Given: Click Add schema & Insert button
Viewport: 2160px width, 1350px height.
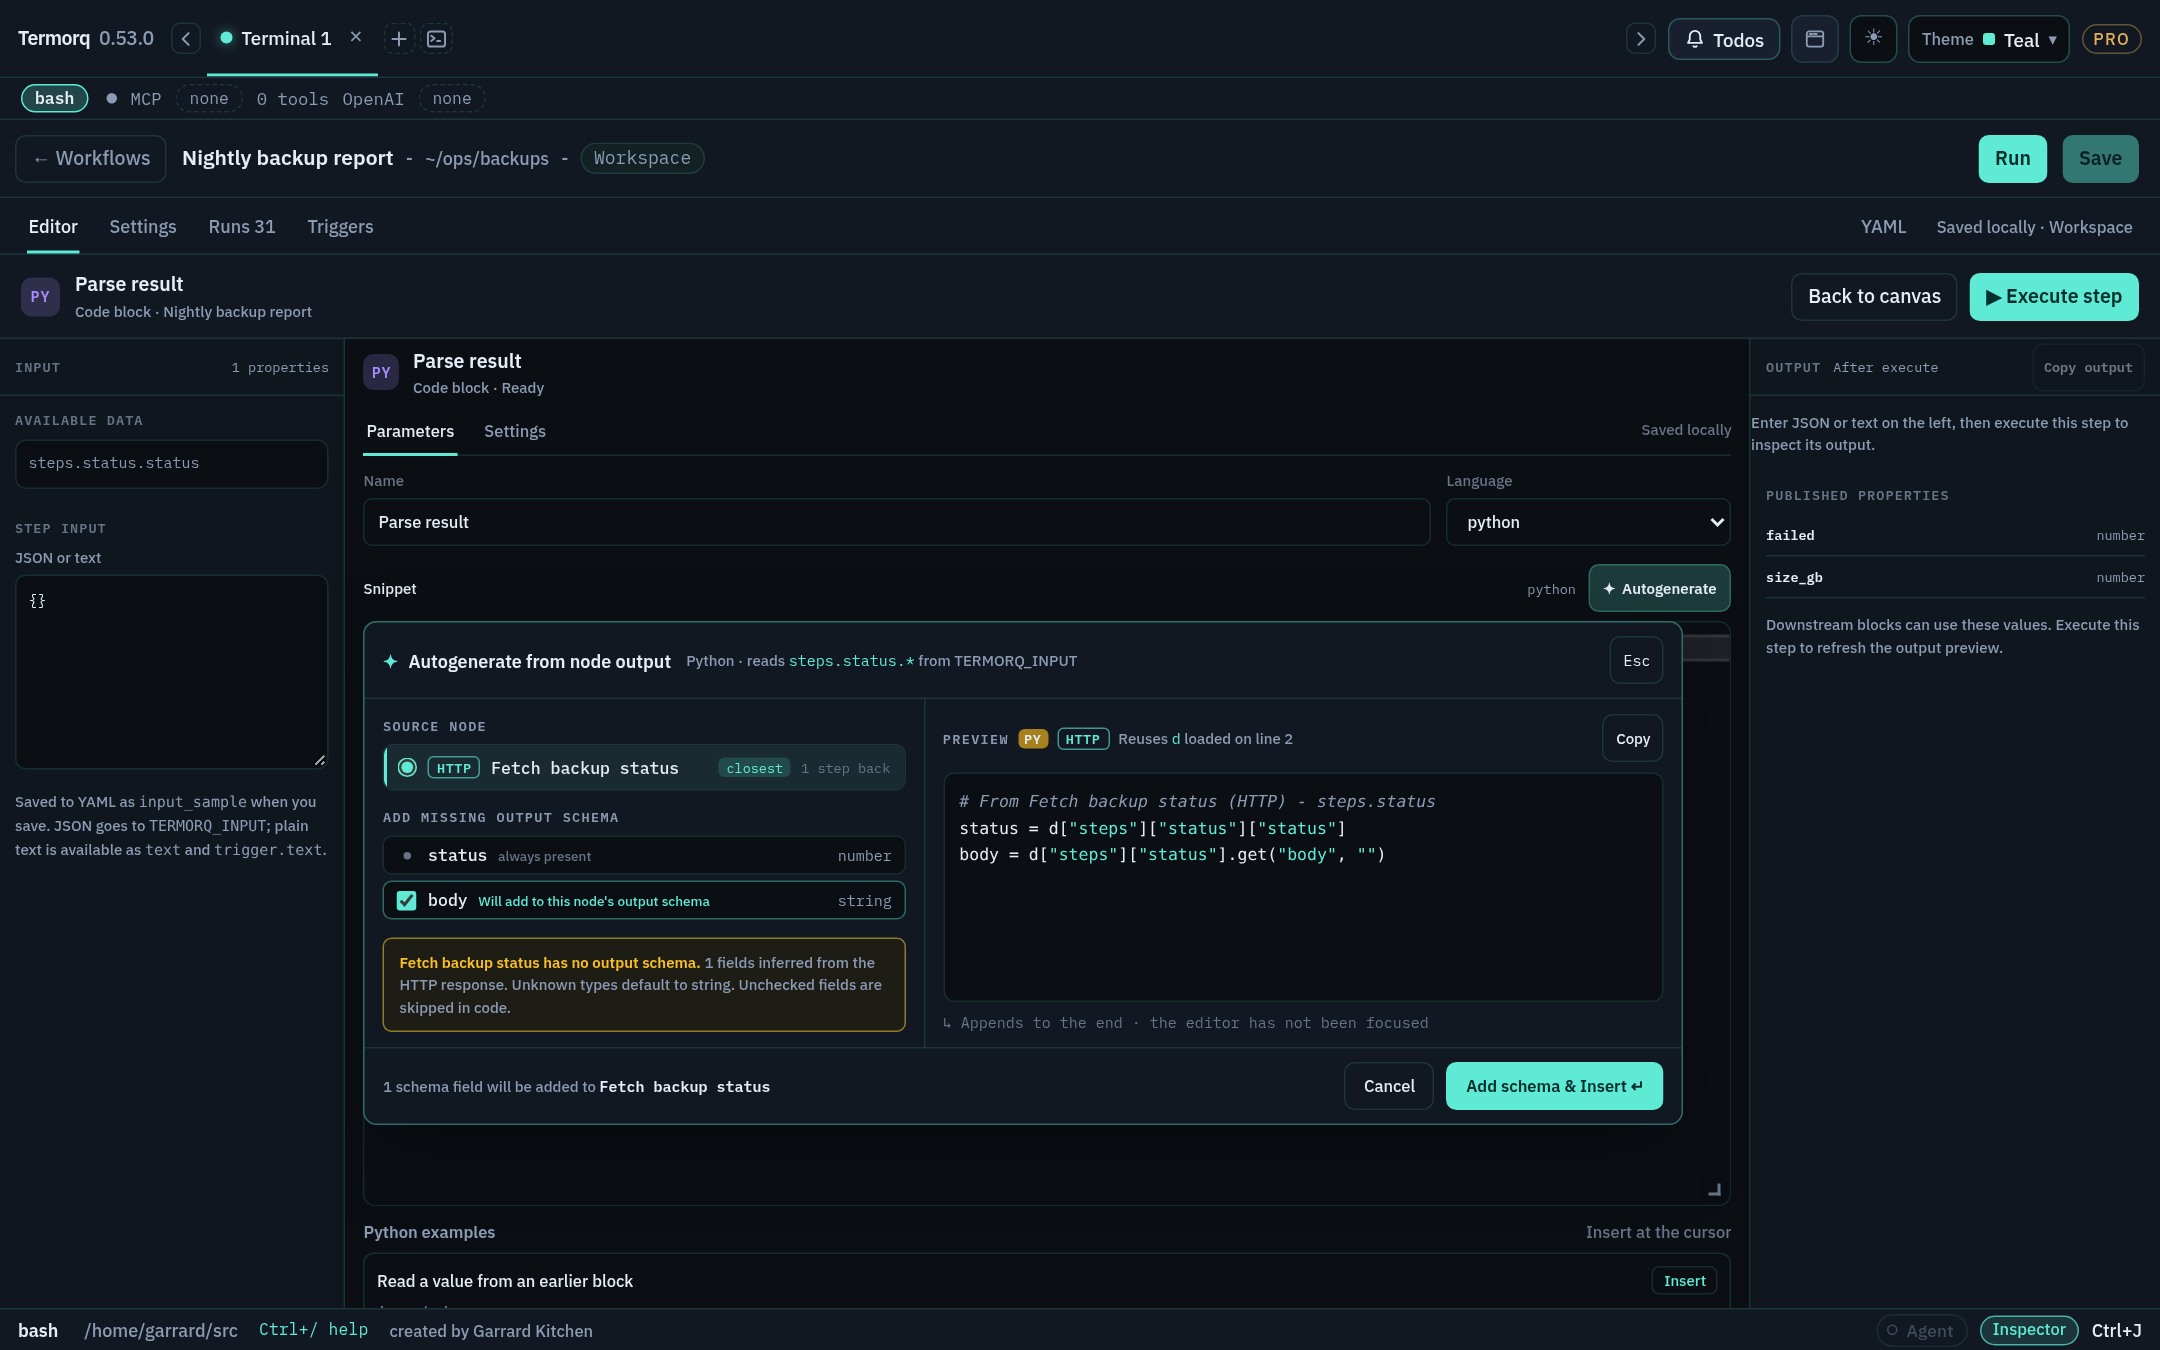Looking at the screenshot, I should (x=1554, y=1086).
